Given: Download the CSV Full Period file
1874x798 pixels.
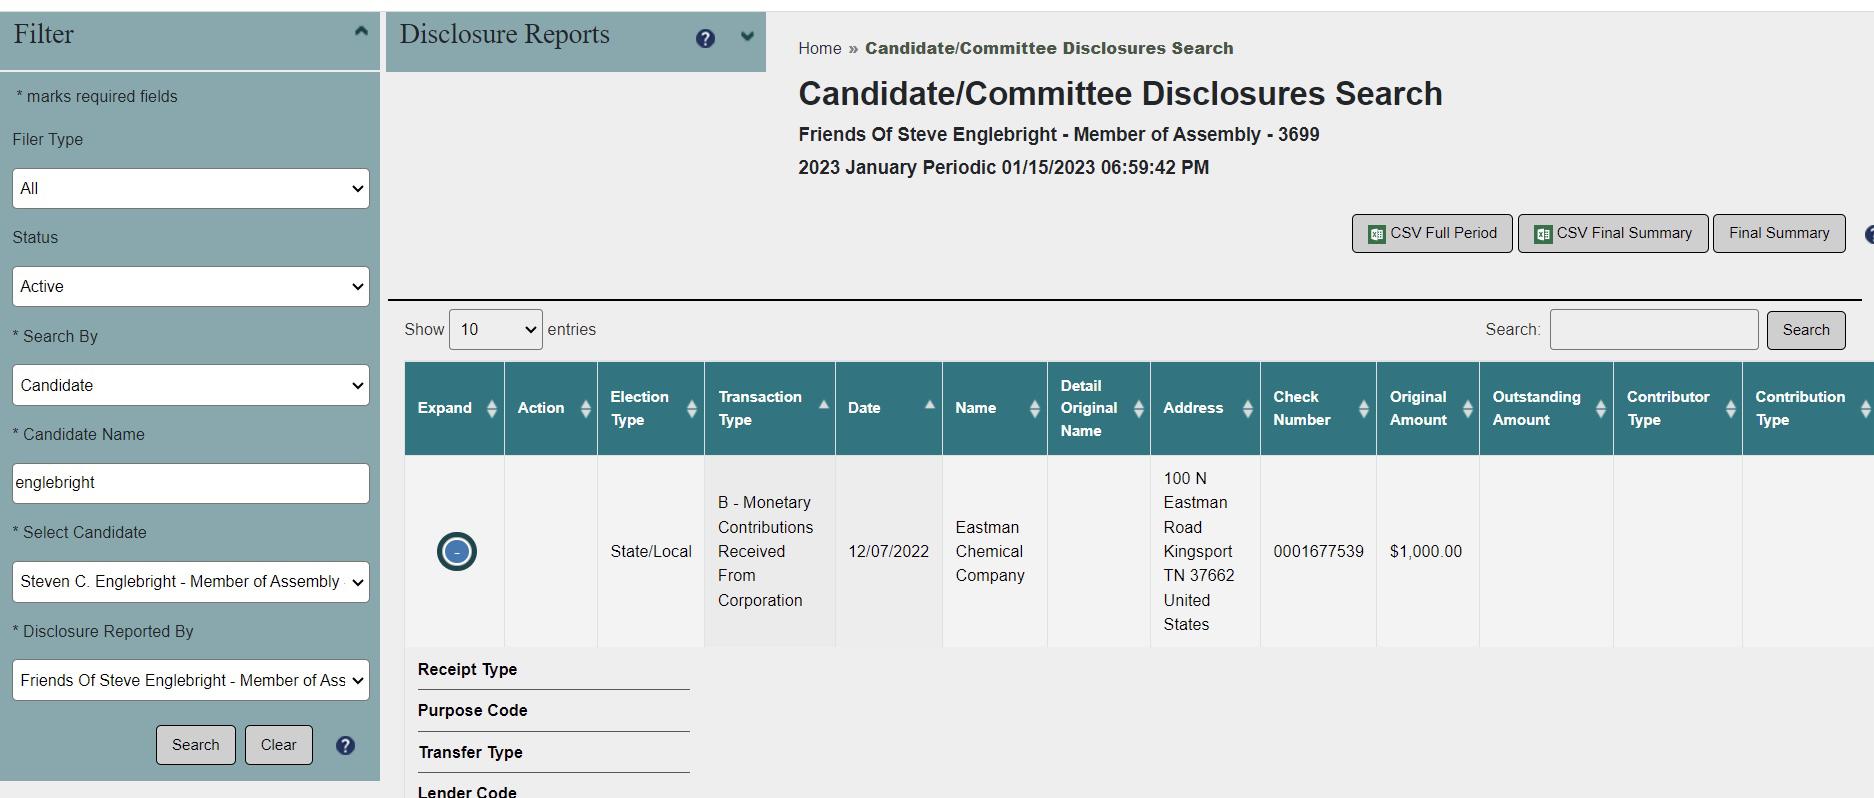Looking at the screenshot, I should [1432, 234].
